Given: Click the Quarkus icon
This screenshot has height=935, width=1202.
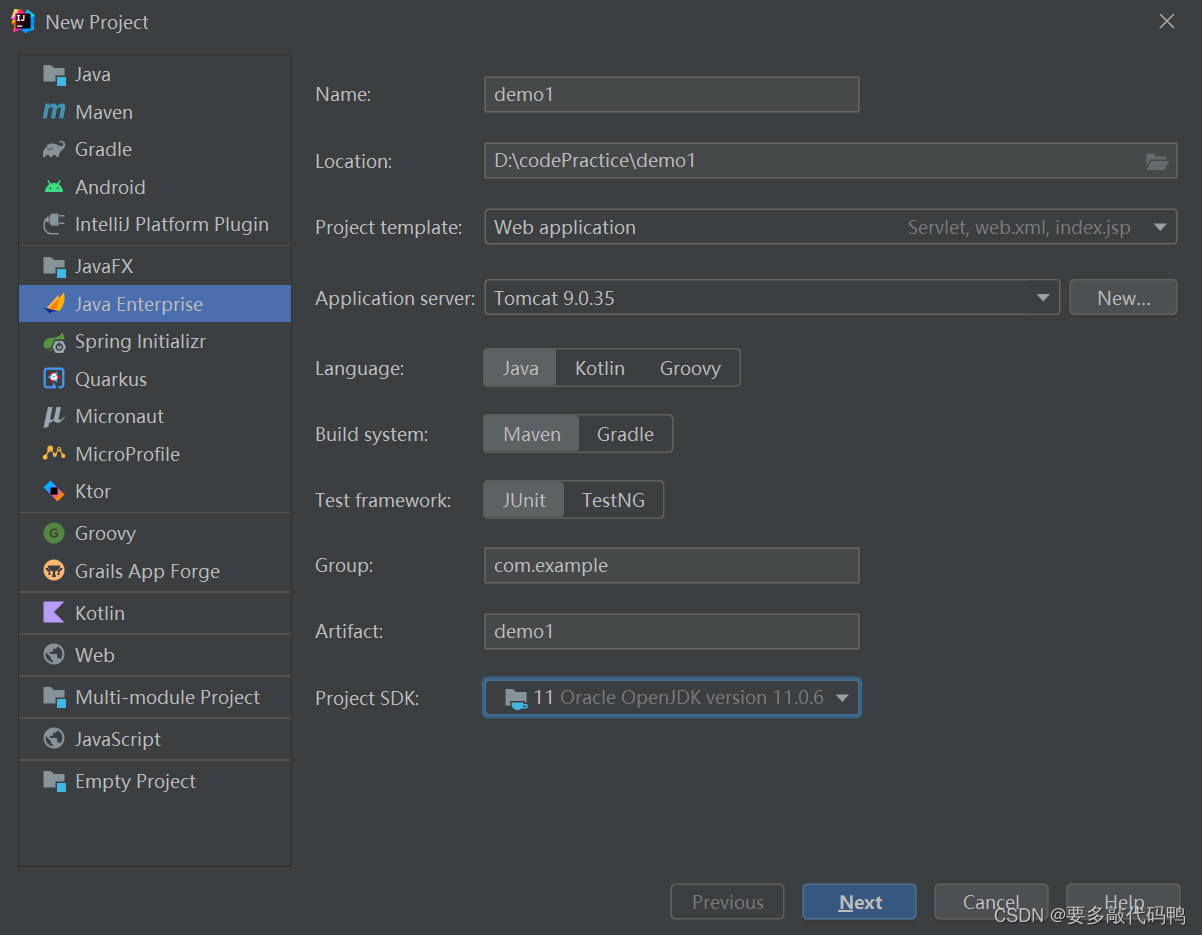Looking at the screenshot, I should 54,379.
